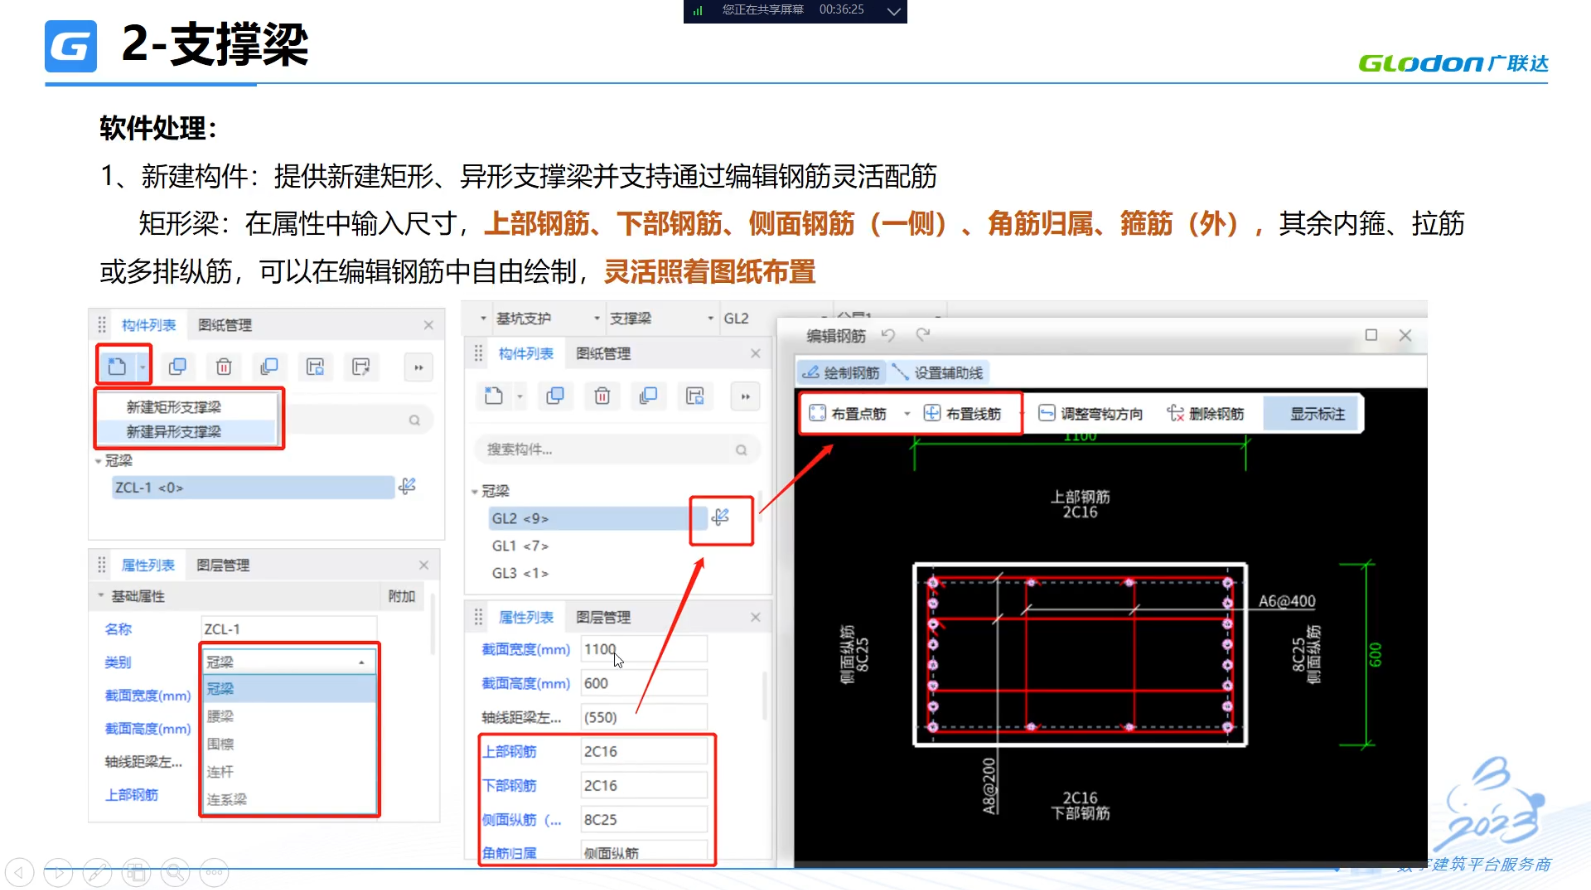The image size is (1591, 890).
Task: Select the 删除钢筋 tool
Action: [x=1206, y=413]
